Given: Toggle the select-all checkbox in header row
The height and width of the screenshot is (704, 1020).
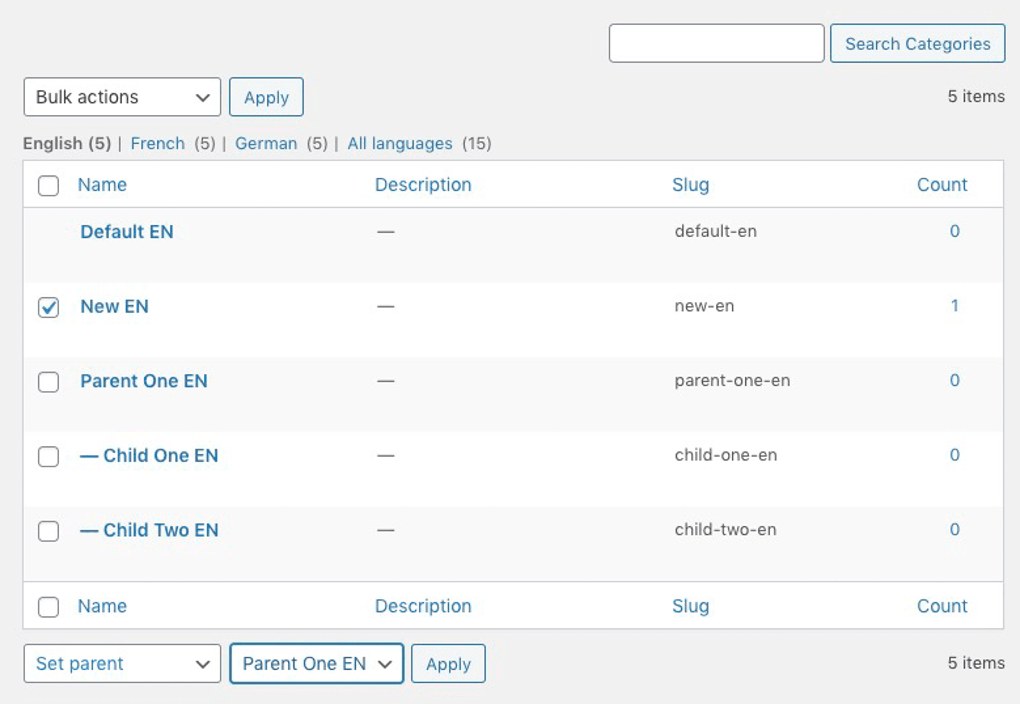Looking at the screenshot, I should [x=48, y=185].
